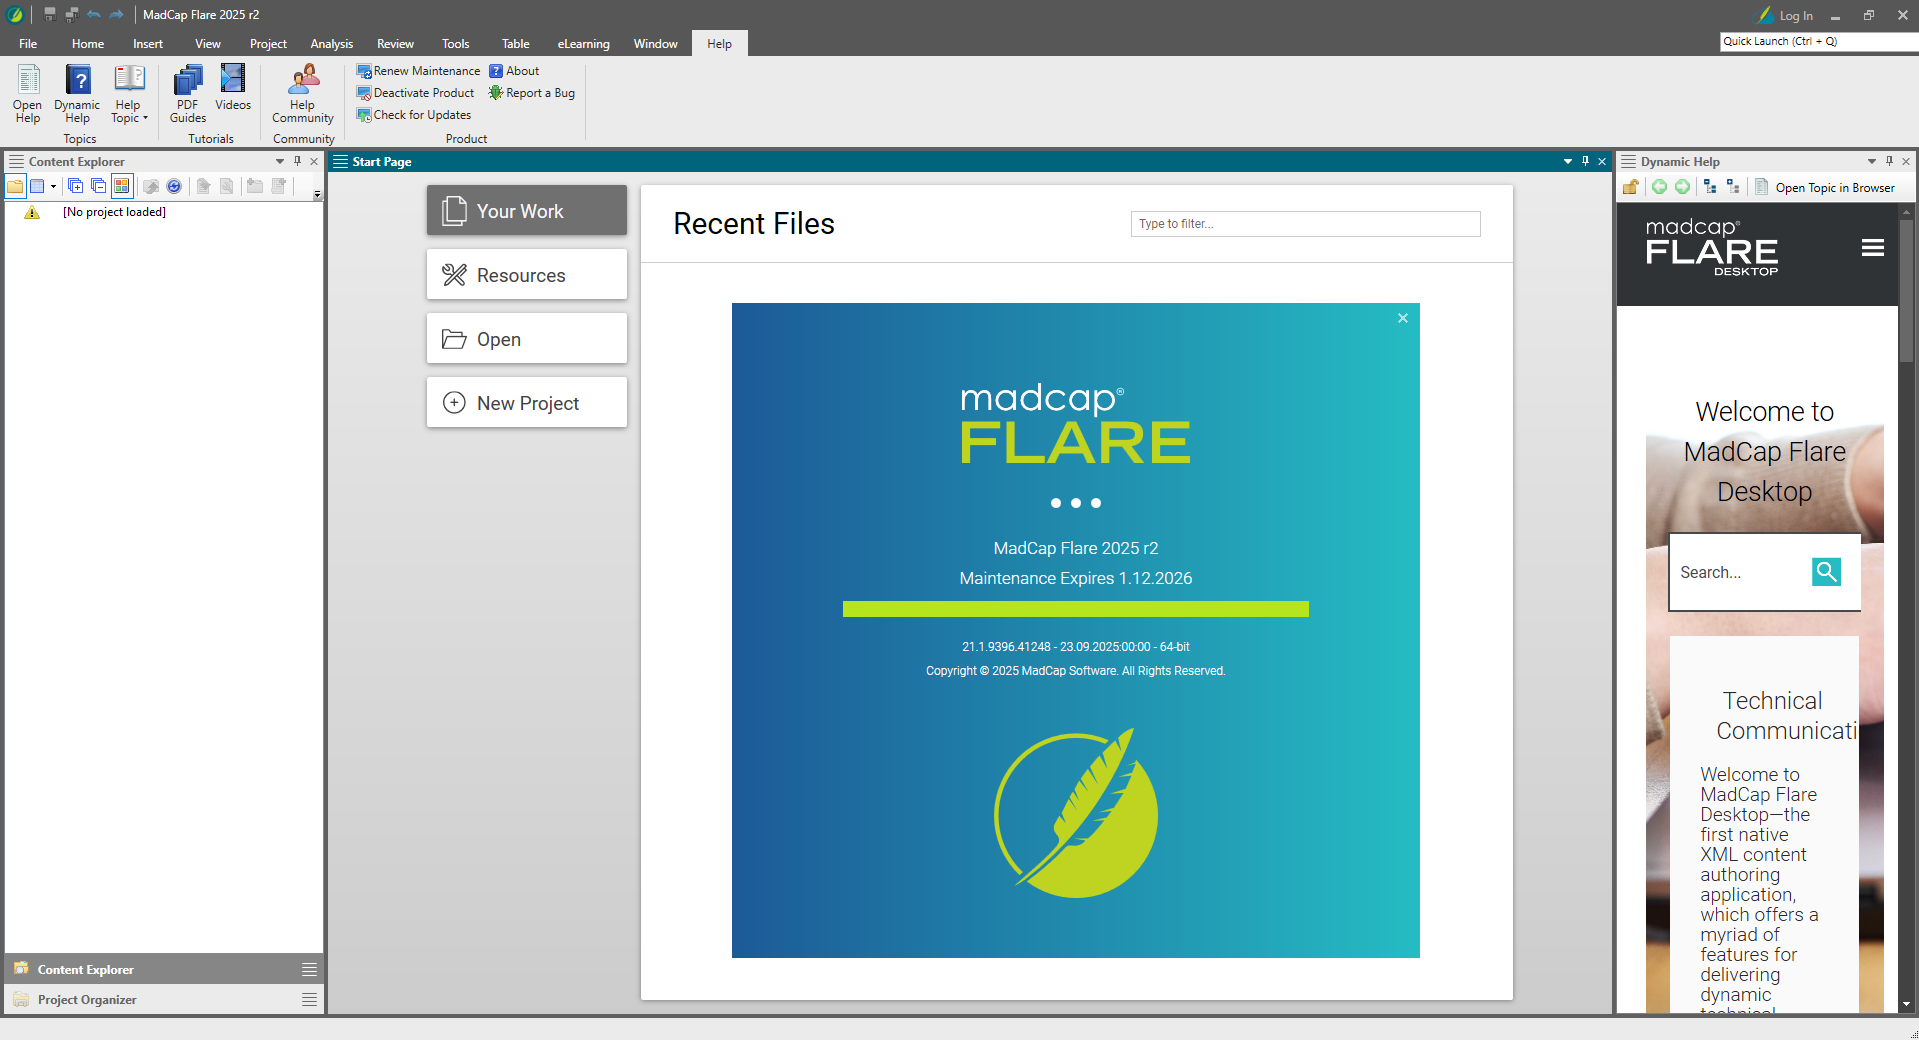Click the New Project button
This screenshot has width=1919, height=1040.
click(527, 403)
